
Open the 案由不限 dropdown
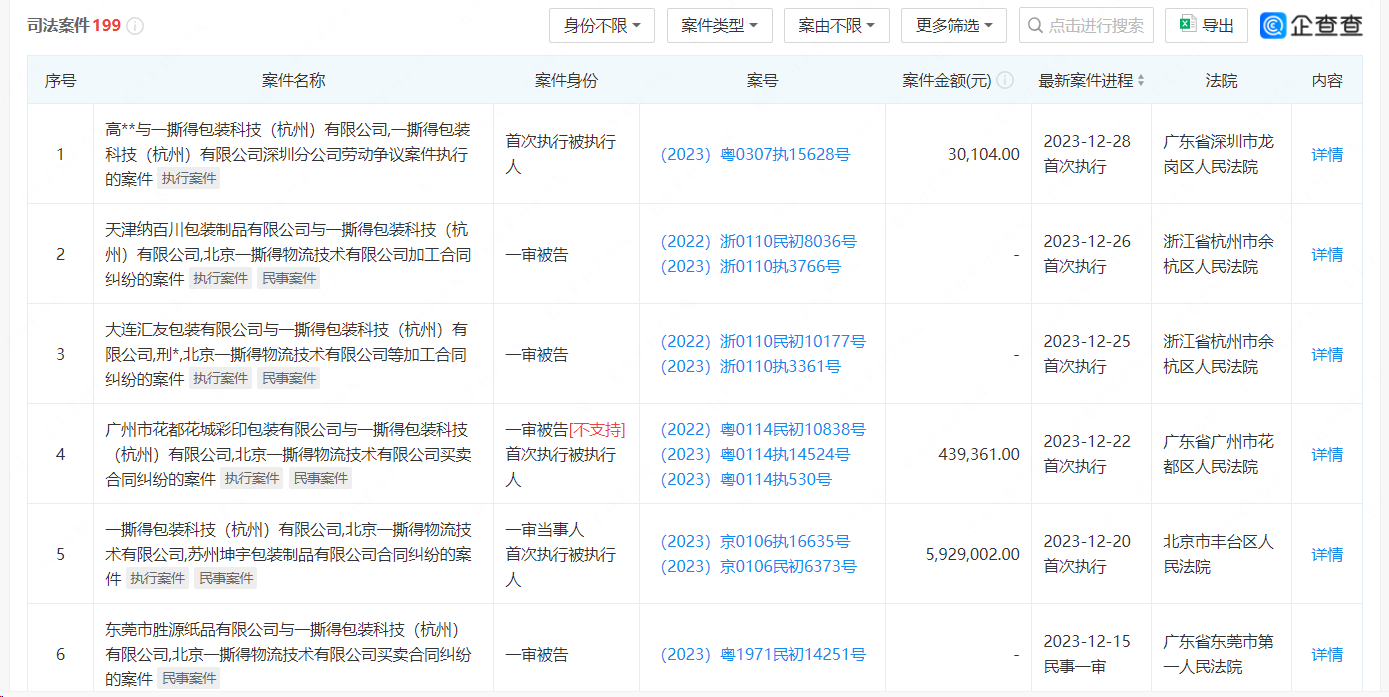point(837,25)
